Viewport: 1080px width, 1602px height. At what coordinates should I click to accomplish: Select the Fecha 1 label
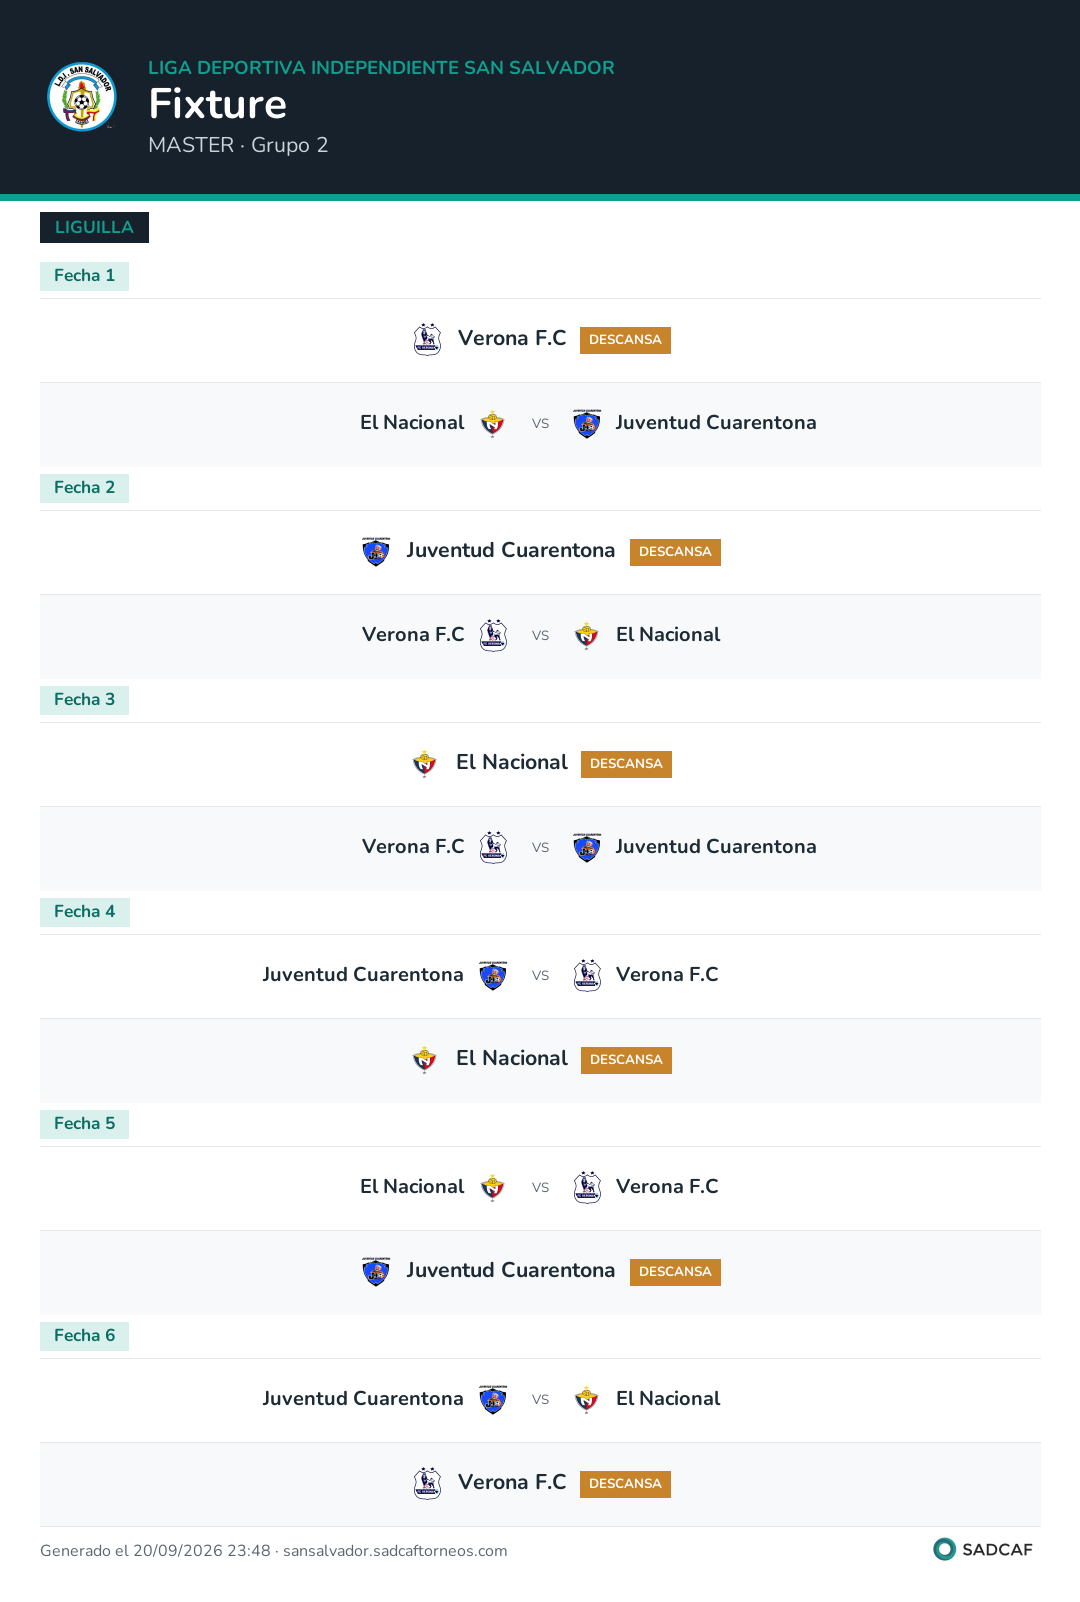coord(84,276)
